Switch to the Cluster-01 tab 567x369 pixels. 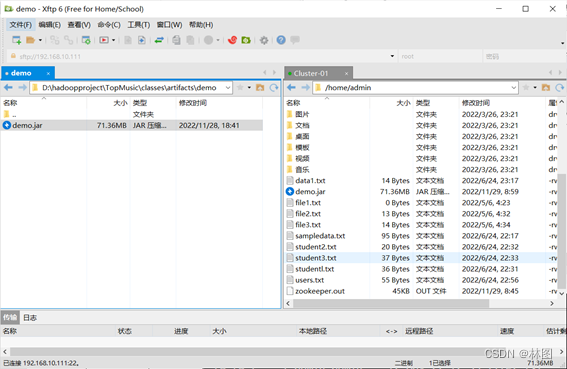click(x=318, y=73)
